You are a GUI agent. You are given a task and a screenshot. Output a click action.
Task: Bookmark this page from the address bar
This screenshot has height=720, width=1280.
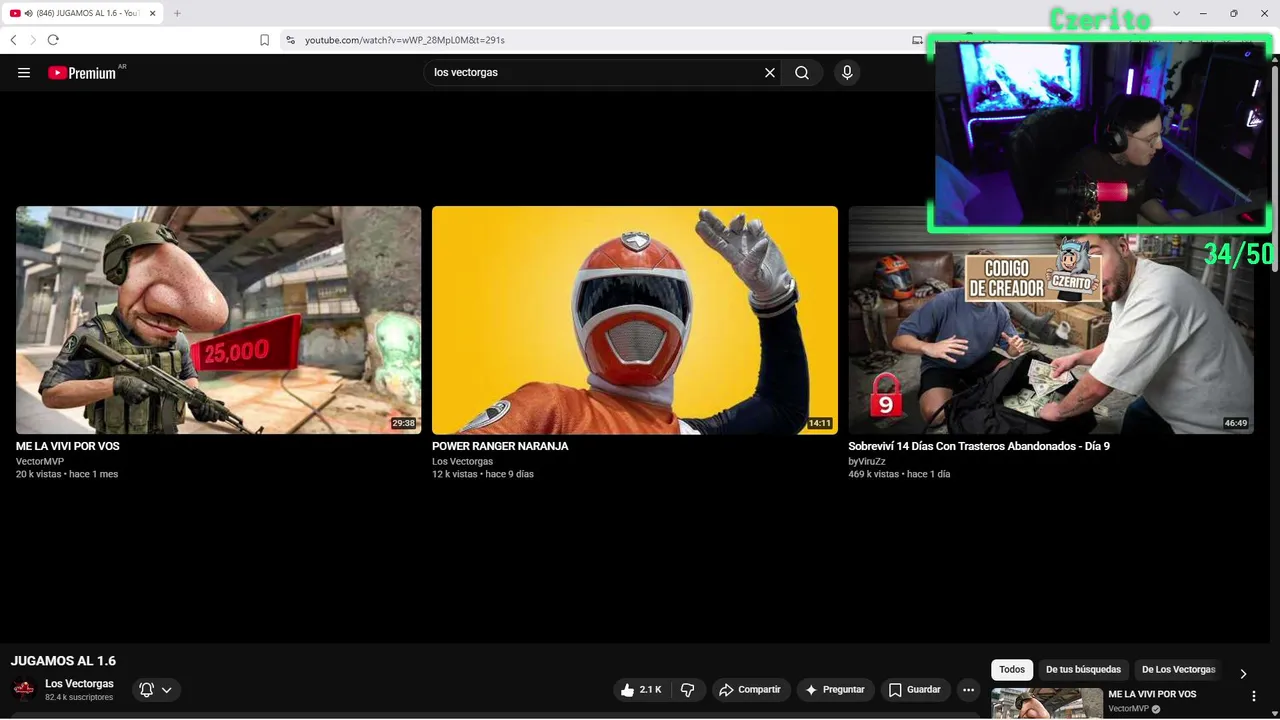264,40
